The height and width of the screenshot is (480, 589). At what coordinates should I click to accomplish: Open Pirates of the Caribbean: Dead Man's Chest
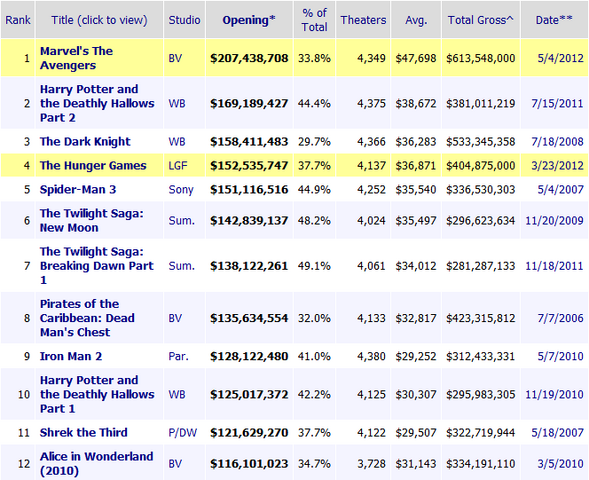pyautogui.click(x=87, y=318)
